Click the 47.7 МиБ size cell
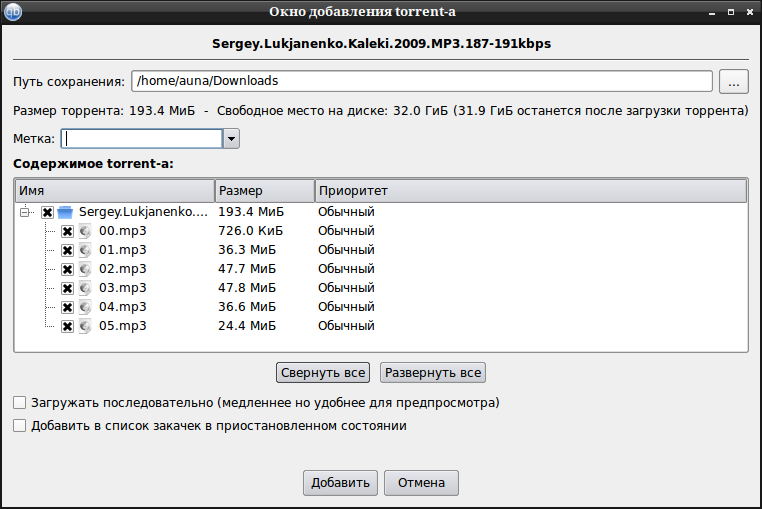This screenshot has width=762, height=509. coord(247,269)
